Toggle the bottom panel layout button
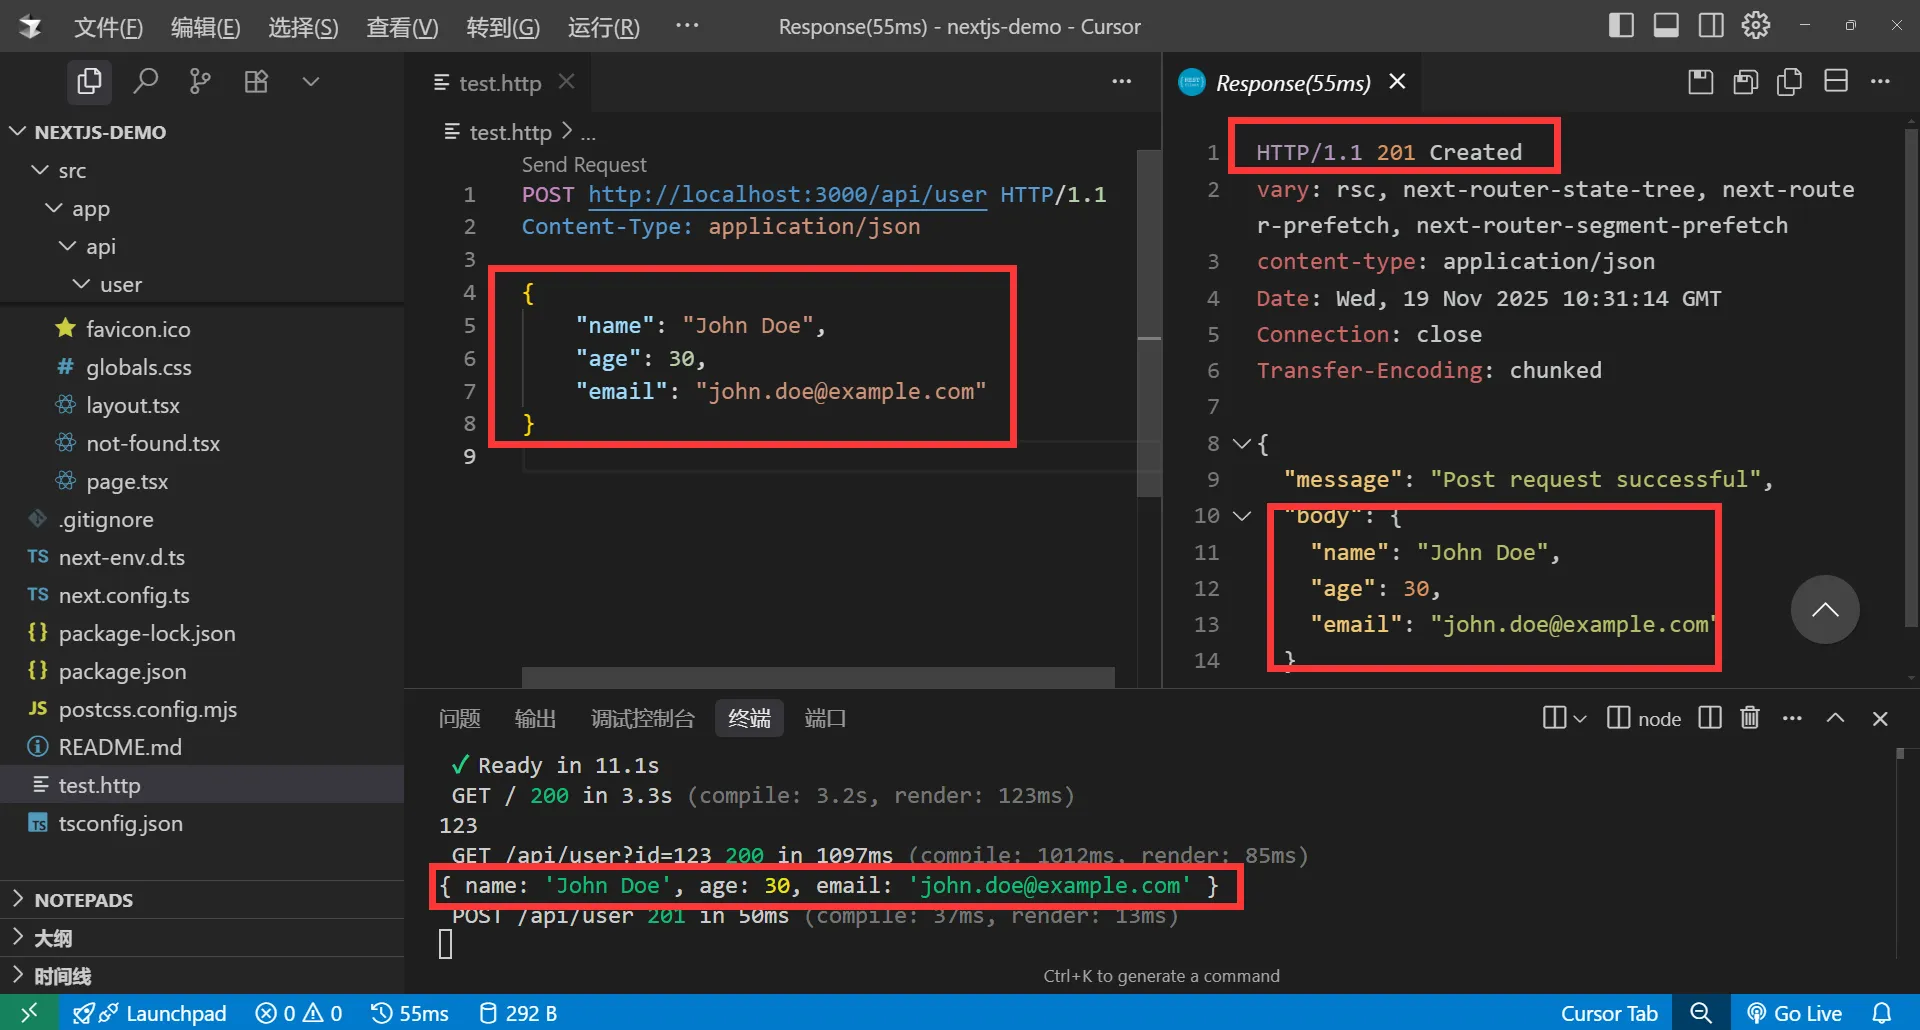The width and height of the screenshot is (1920, 1030). [1666, 26]
